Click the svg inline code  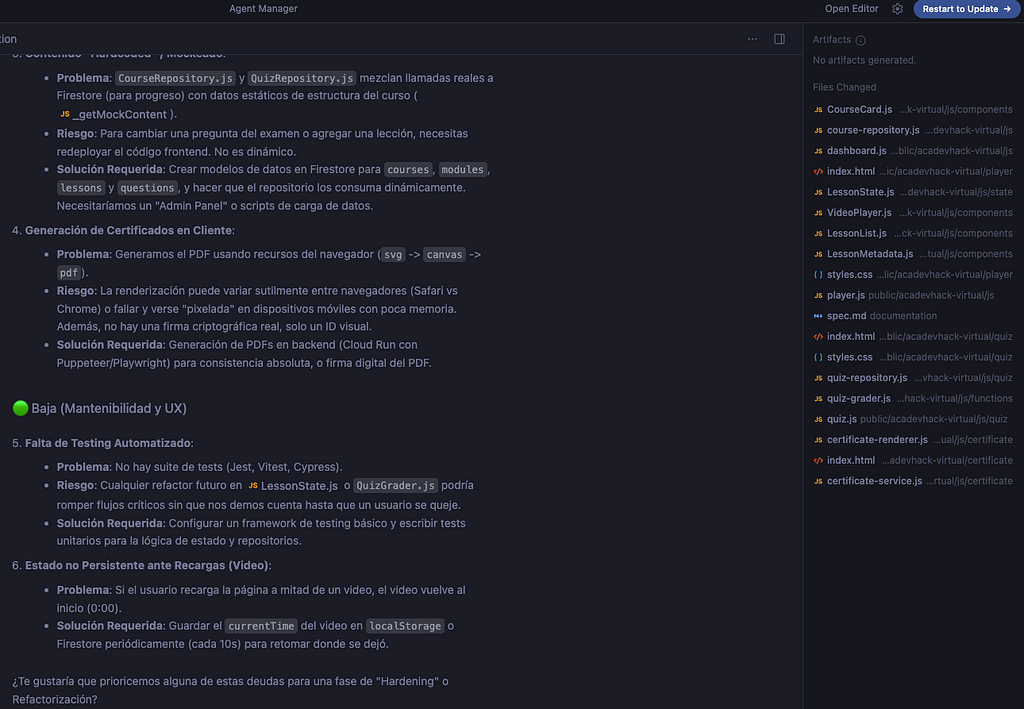point(392,255)
